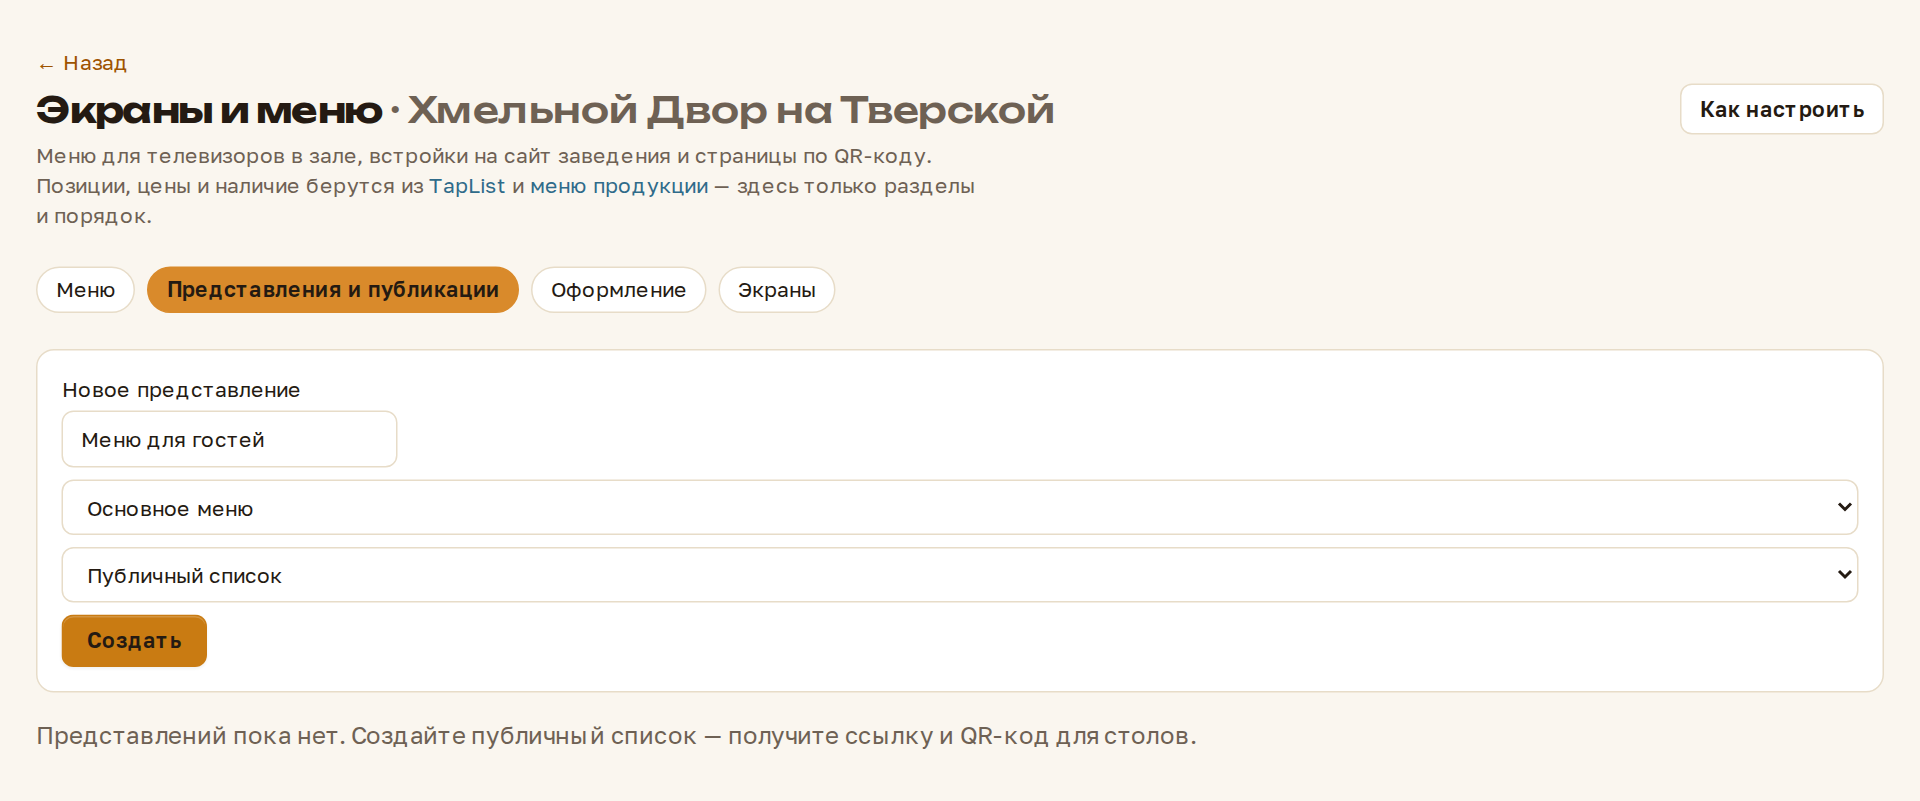This screenshot has width=1920, height=801.
Task: Click the Хмельной Двор на Тверской heading
Action: click(x=731, y=110)
